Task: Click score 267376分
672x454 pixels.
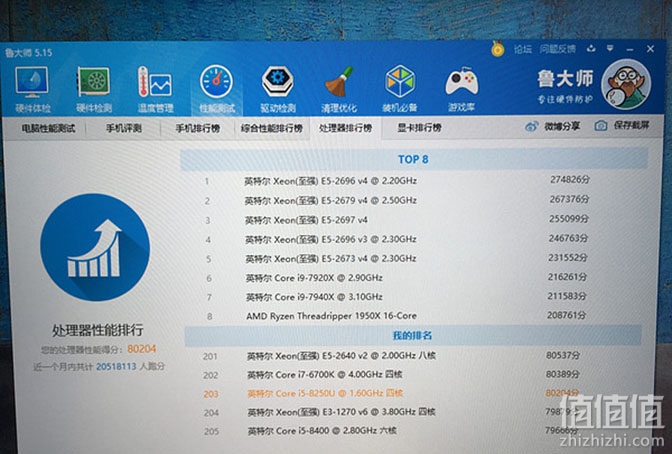Action: coord(569,199)
